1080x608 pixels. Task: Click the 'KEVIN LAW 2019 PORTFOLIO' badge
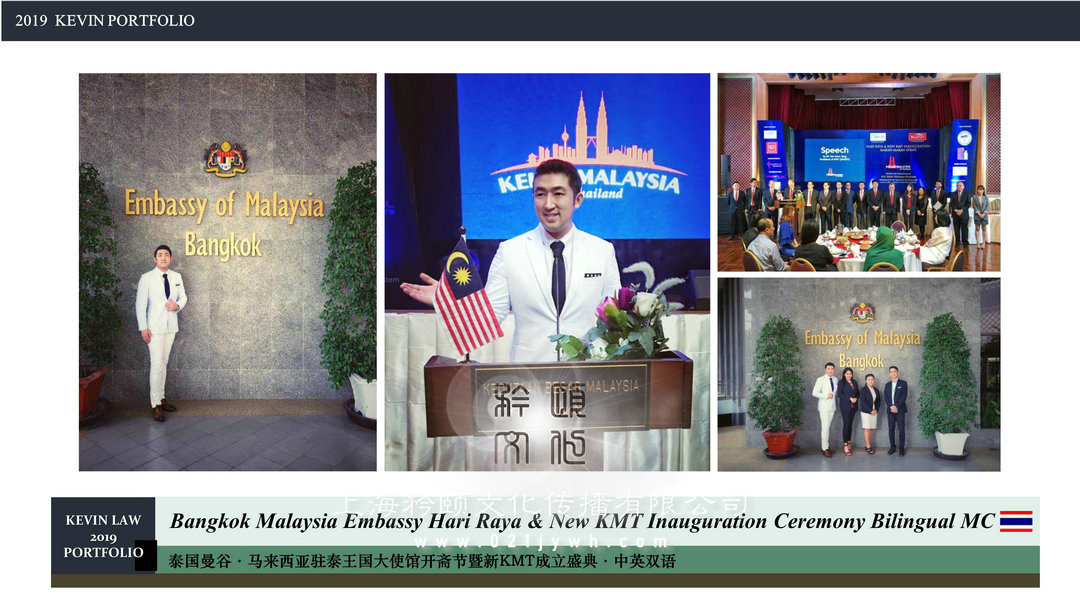[x=103, y=536]
